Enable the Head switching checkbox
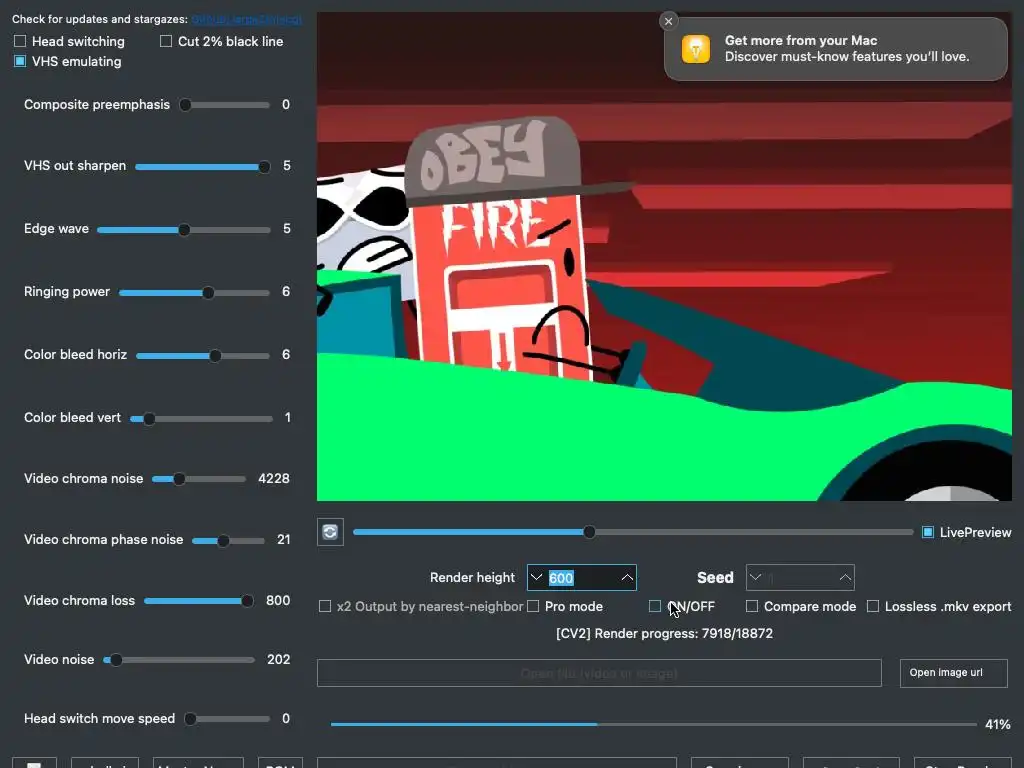The image size is (1024, 768). click(x=20, y=41)
